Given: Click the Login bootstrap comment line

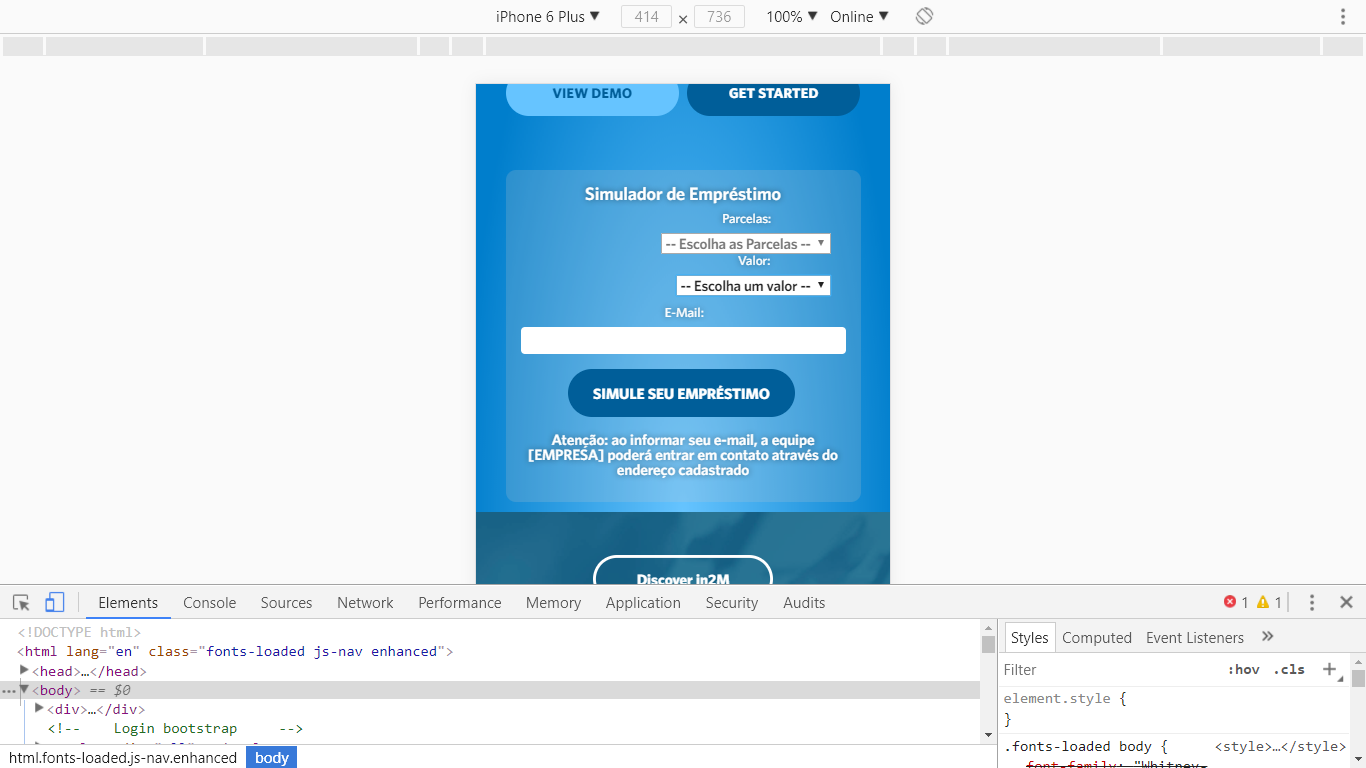Looking at the screenshot, I should (175, 728).
